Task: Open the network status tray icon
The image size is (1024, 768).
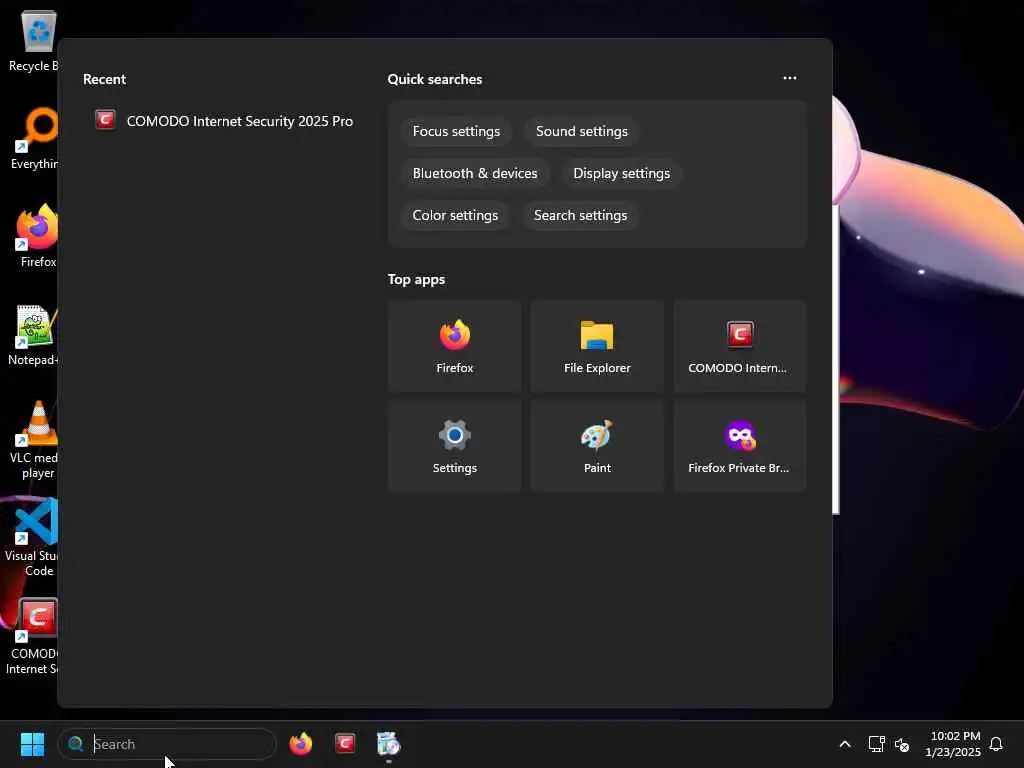Action: (876, 744)
